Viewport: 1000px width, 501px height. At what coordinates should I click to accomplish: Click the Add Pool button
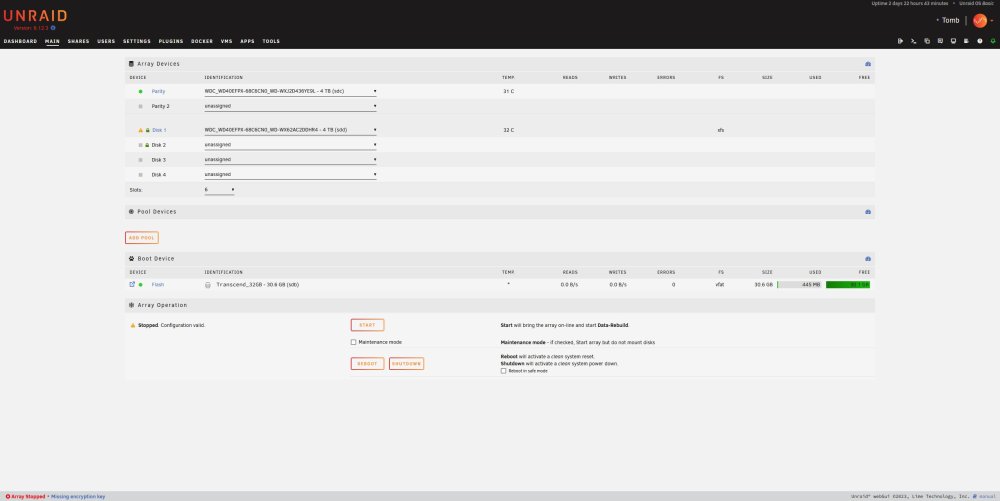click(142, 238)
